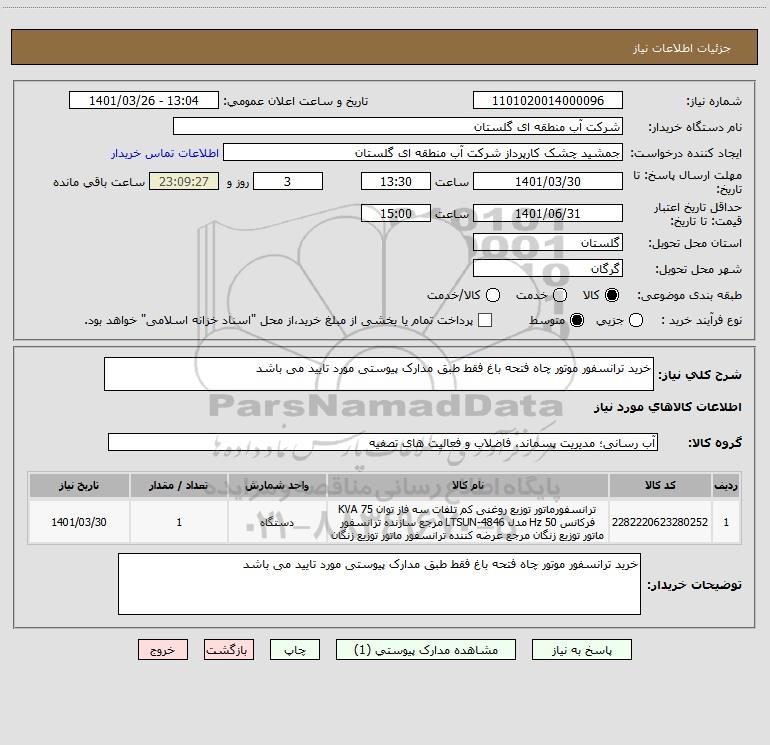
Task: Click the price validity date 1401/06/31 field
Action: coord(548,214)
